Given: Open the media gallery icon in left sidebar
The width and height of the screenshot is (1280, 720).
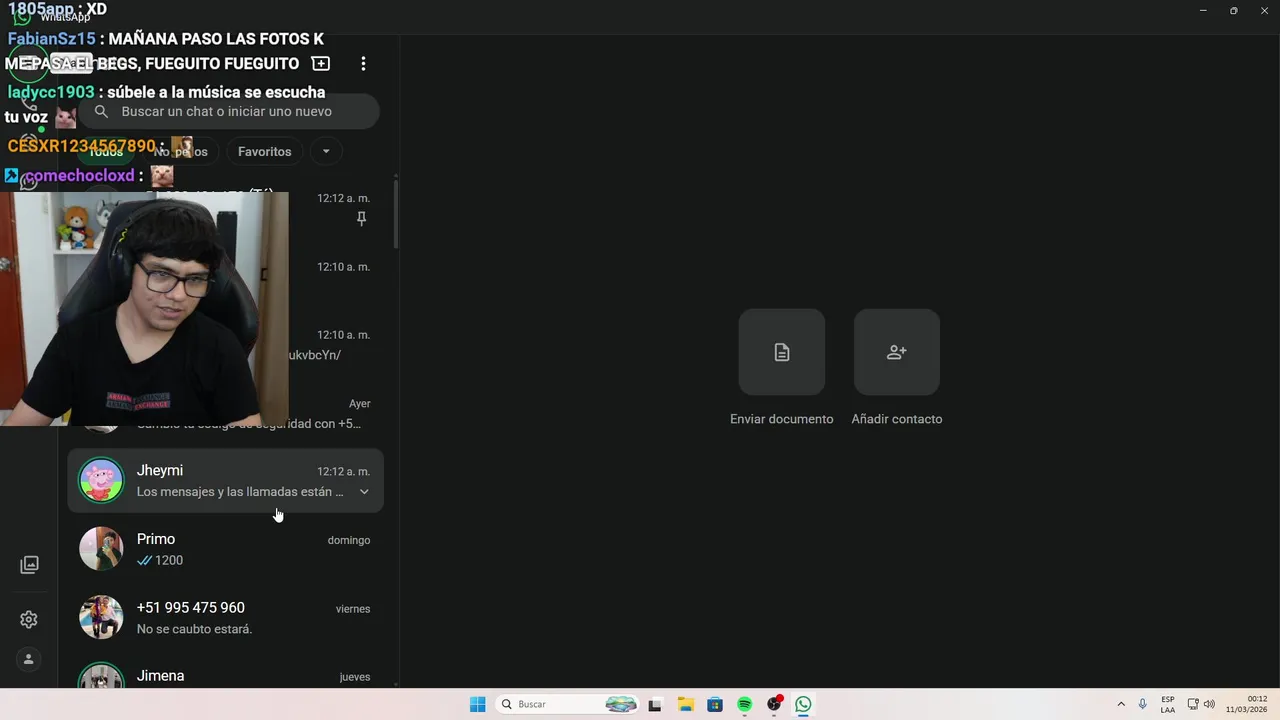Looking at the screenshot, I should [x=29, y=565].
